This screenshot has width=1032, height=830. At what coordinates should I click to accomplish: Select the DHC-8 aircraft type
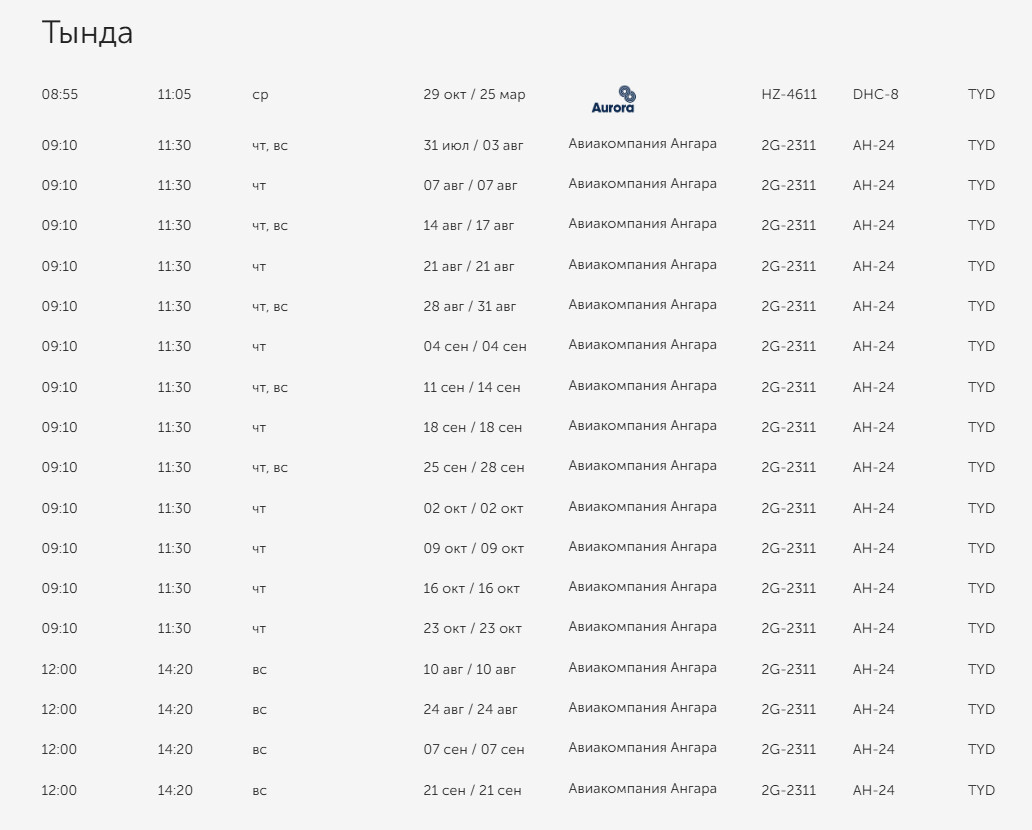(875, 94)
